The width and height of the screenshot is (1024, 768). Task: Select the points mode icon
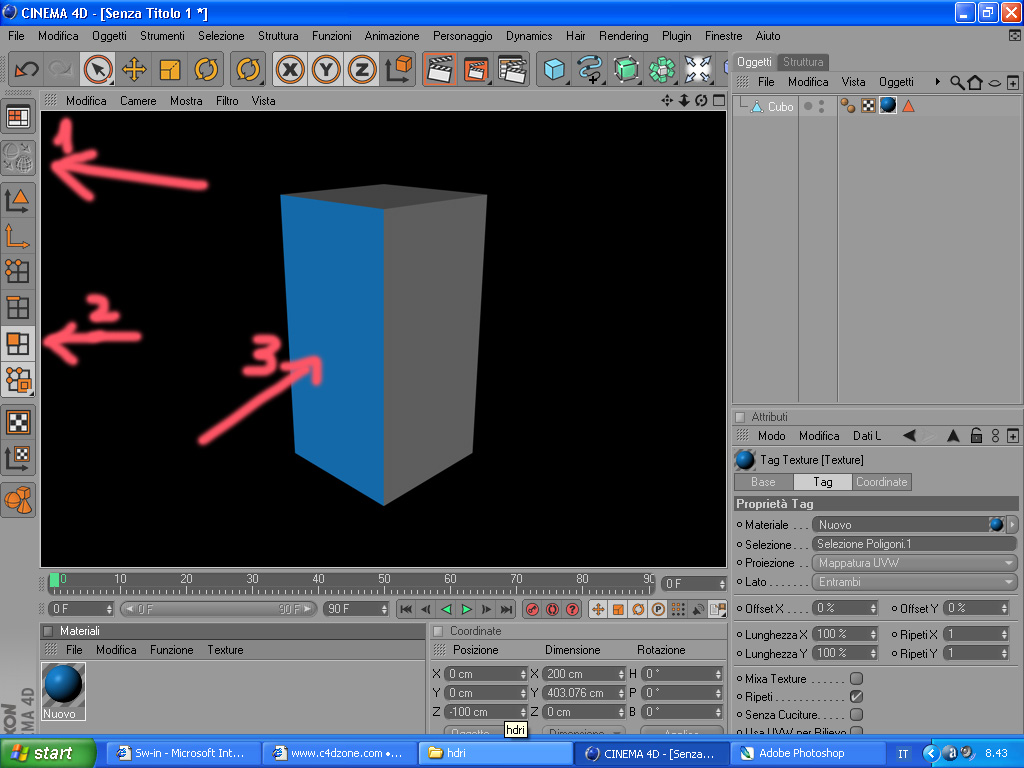(18, 271)
